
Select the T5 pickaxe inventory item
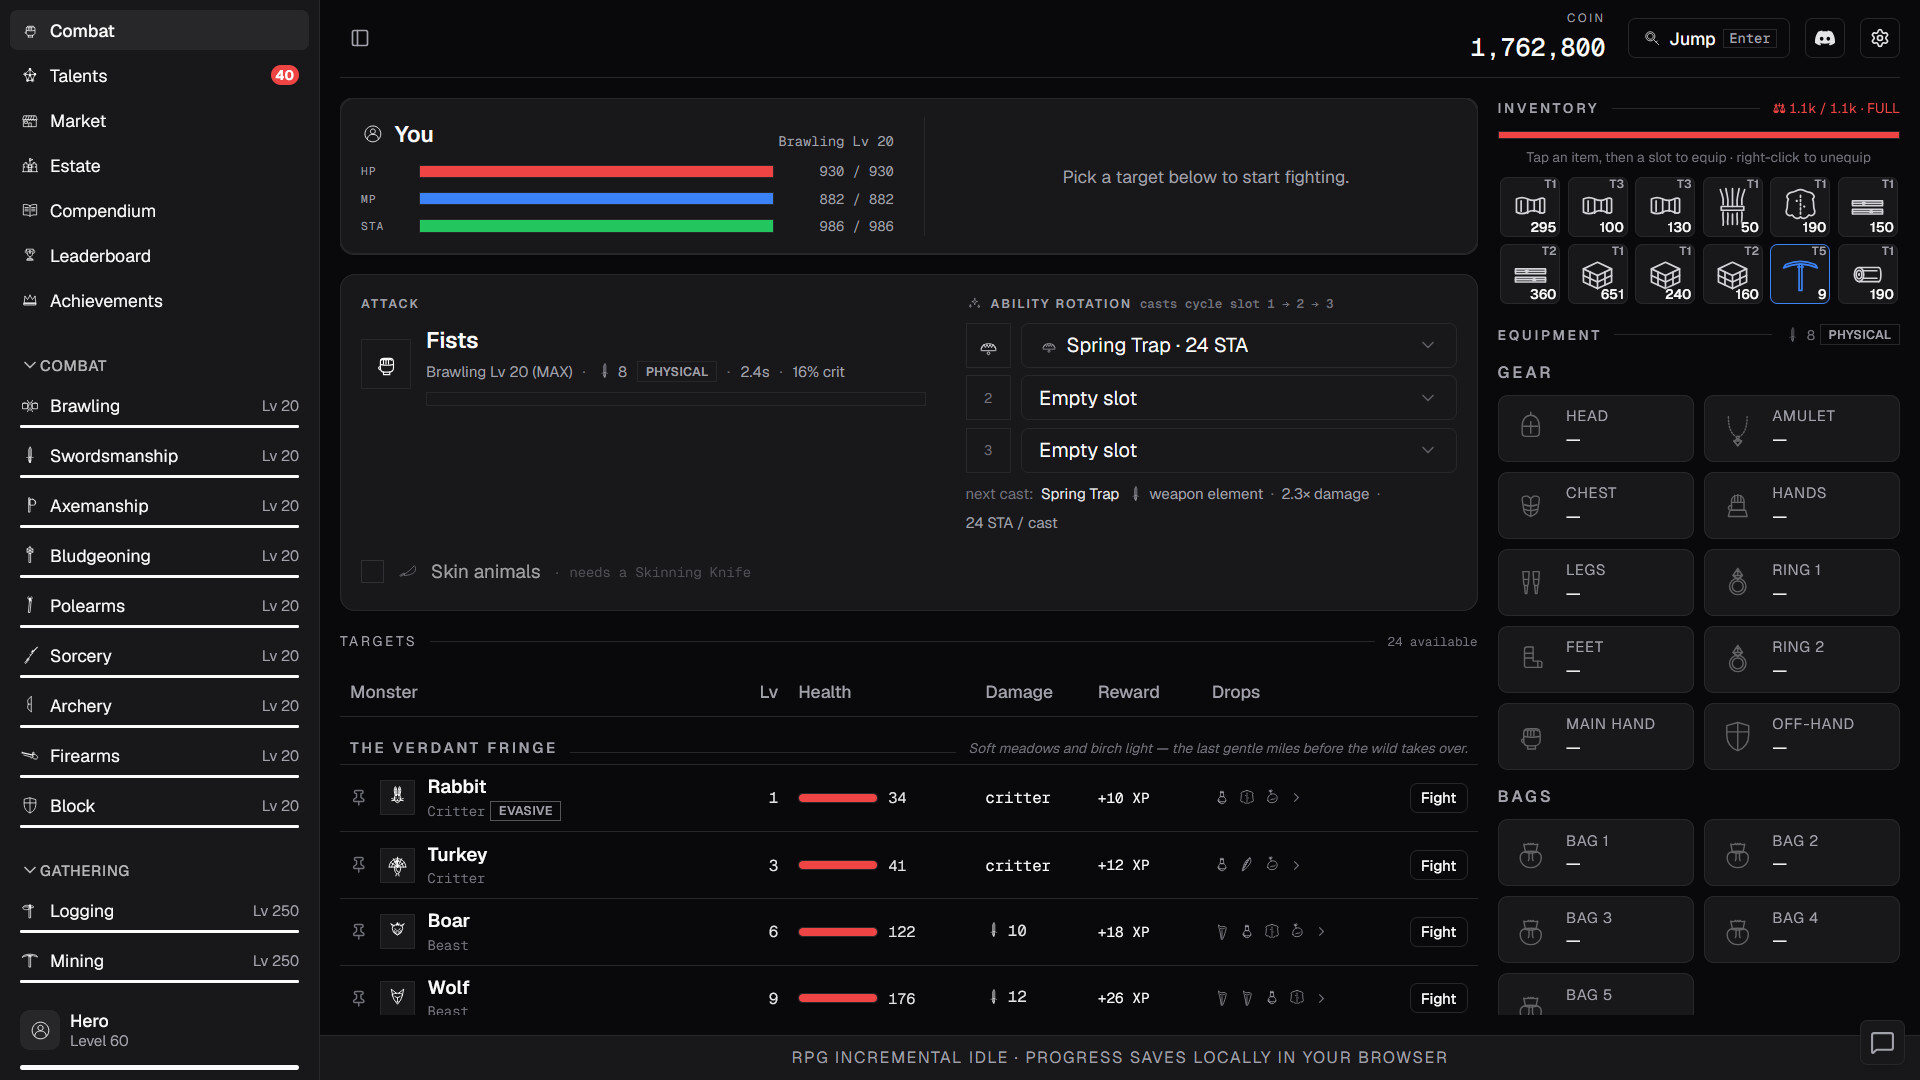coord(1799,274)
